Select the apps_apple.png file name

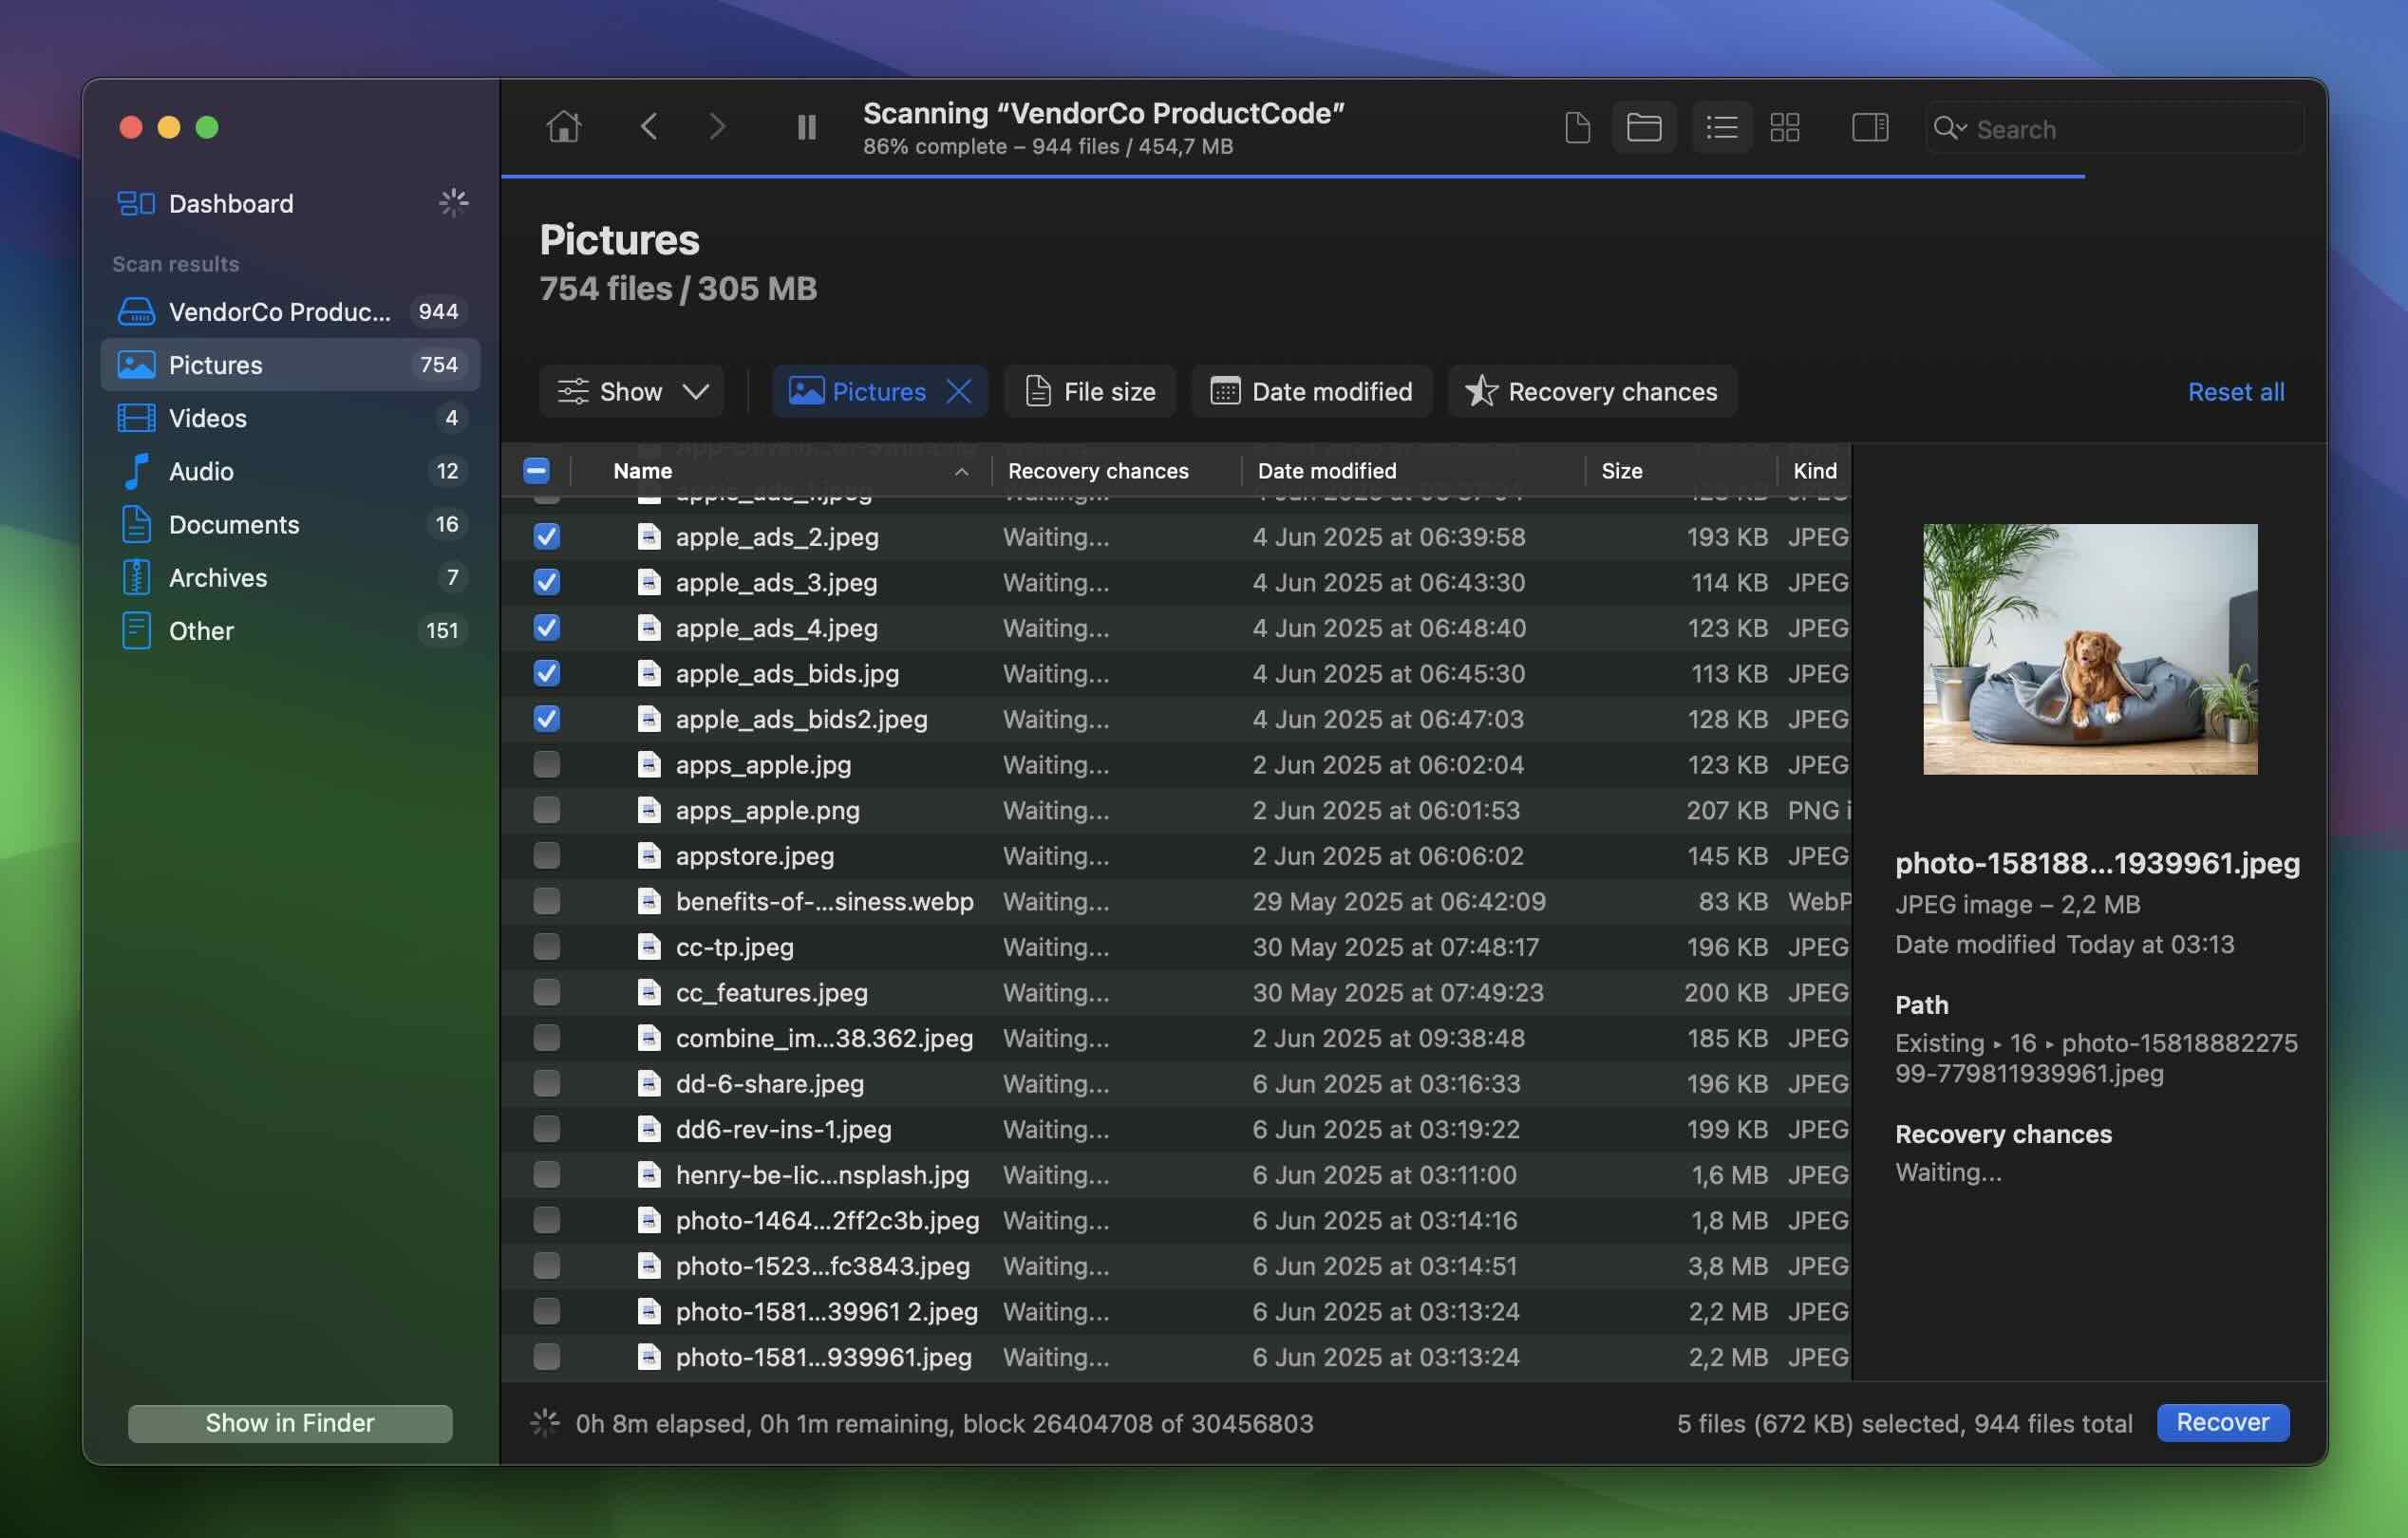(x=768, y=810)
